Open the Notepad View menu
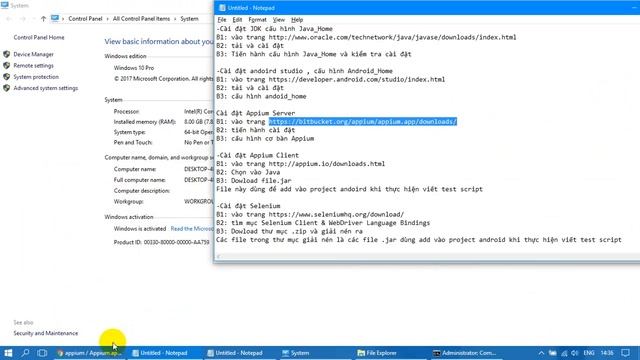This screenshot has height=360, width=640. 279,20
